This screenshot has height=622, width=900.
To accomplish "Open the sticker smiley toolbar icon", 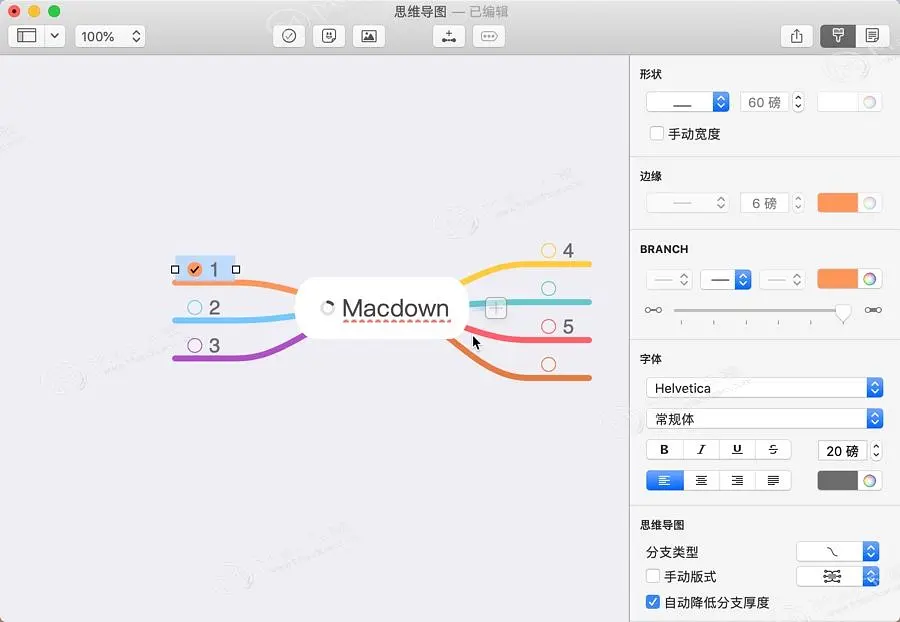I will coord(329,36).
